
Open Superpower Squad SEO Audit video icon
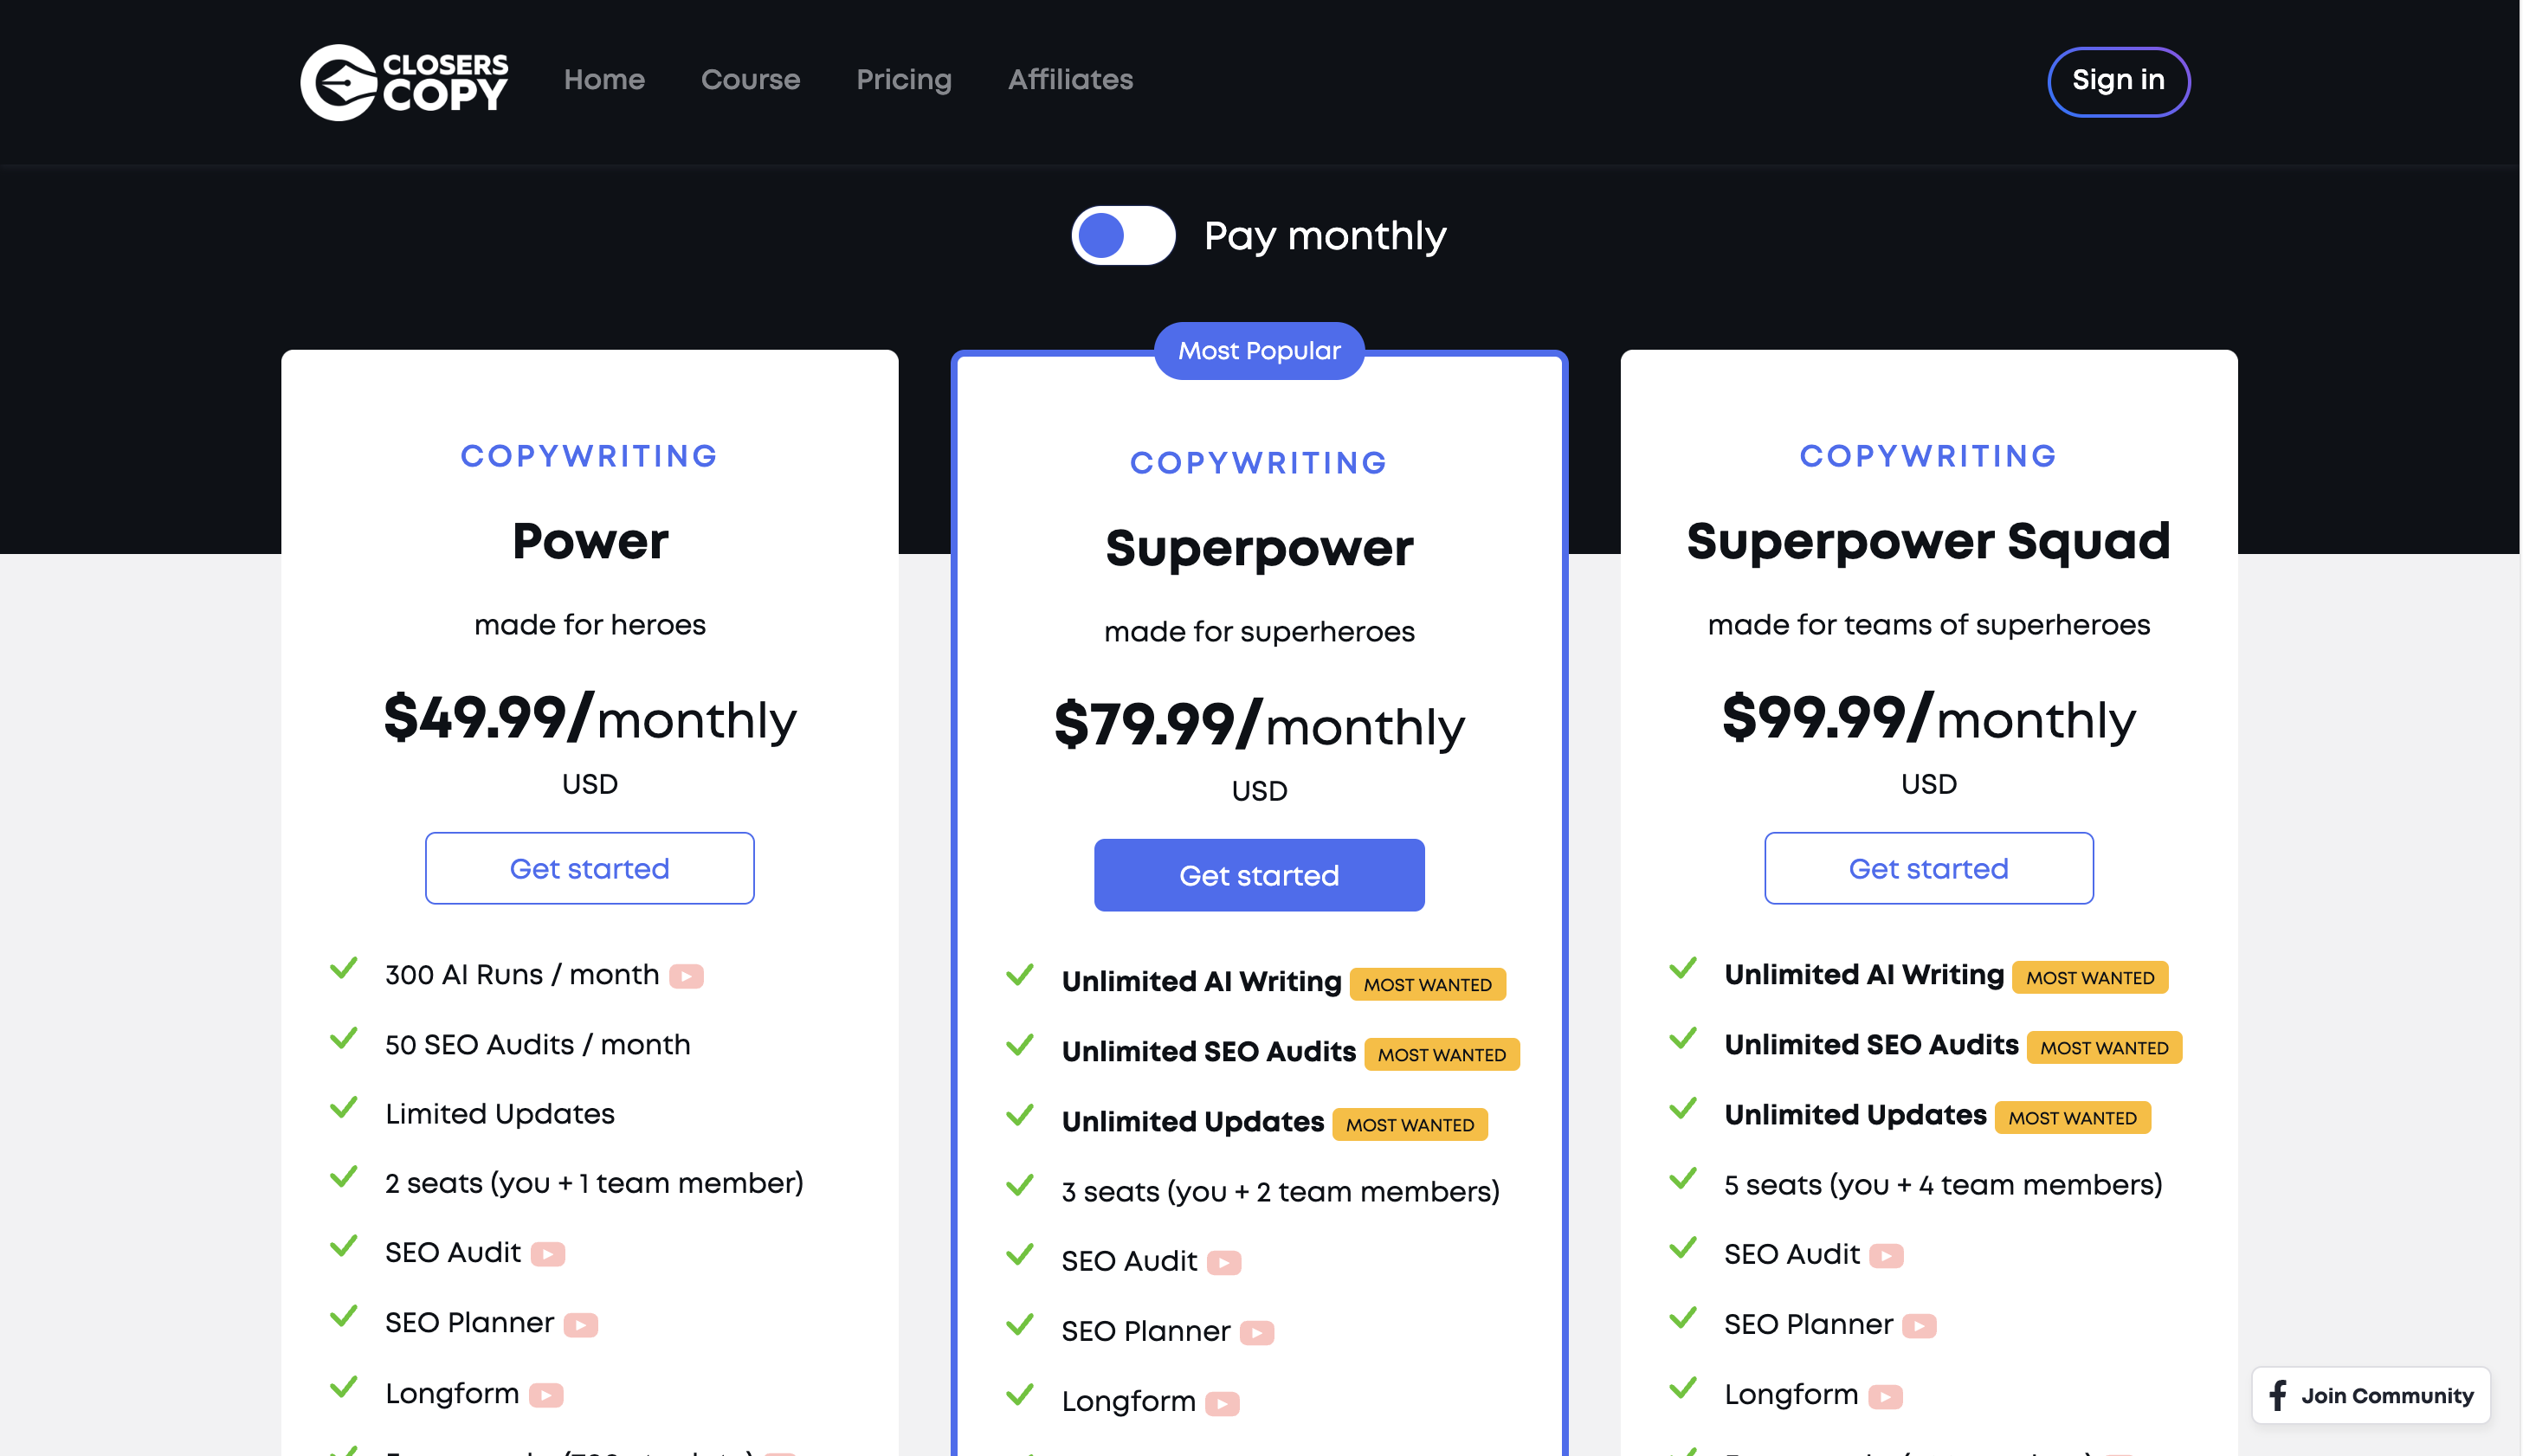pyautogui.click(x=1886, y=1256)
